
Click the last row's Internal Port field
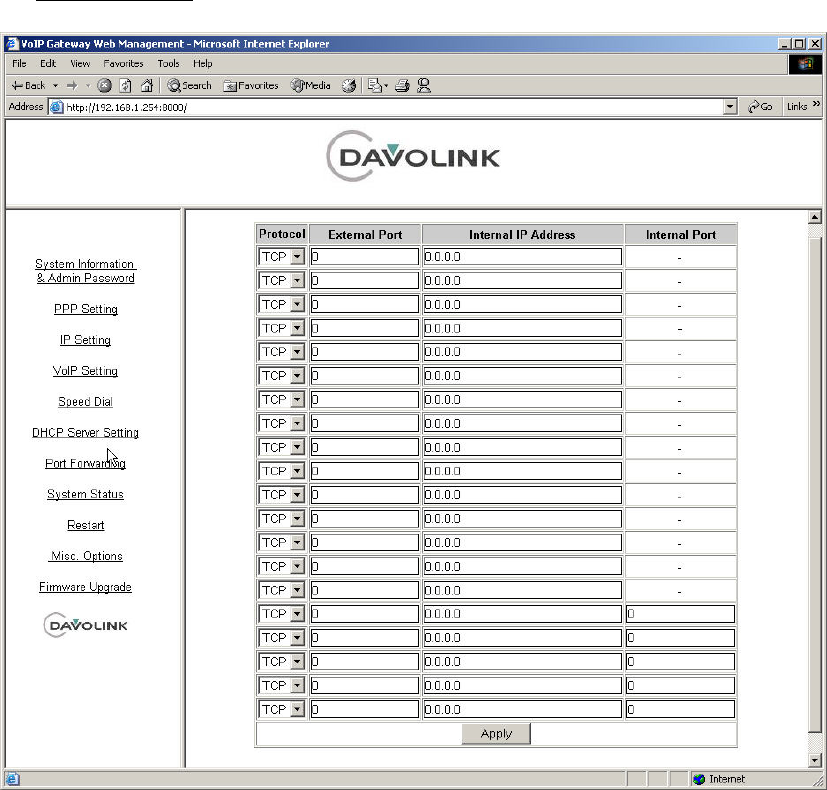680,709
